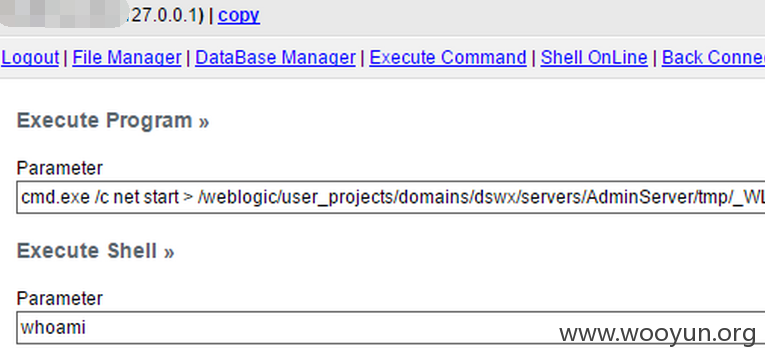
Task: Click Parameter label under Execute Program
Action: 60,168
